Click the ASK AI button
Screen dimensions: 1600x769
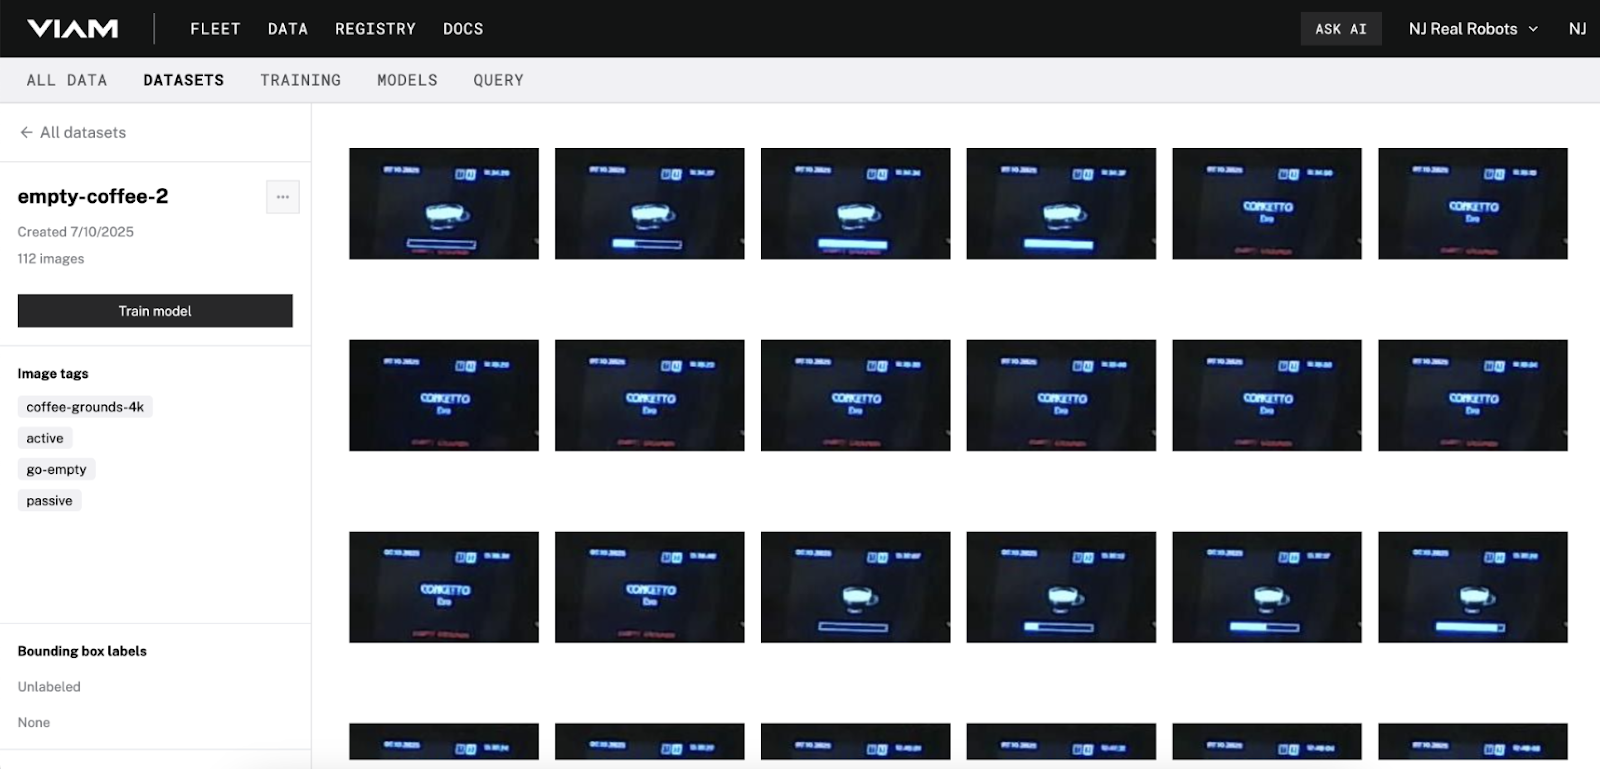(x=1341, y=29)
